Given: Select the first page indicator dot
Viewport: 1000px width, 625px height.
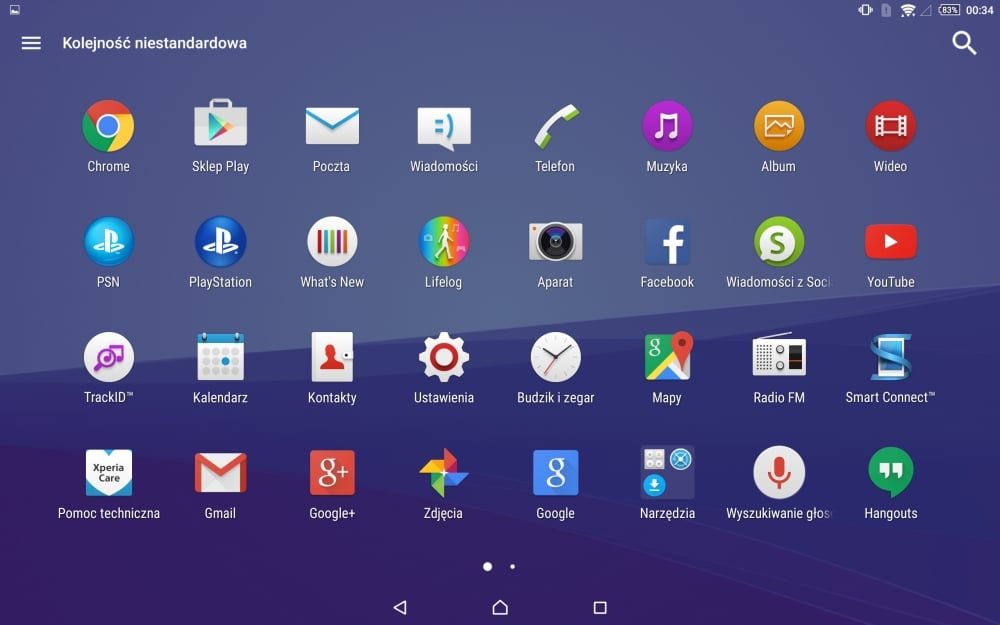Looking at the screenshot, I should [x=487, y=566].
